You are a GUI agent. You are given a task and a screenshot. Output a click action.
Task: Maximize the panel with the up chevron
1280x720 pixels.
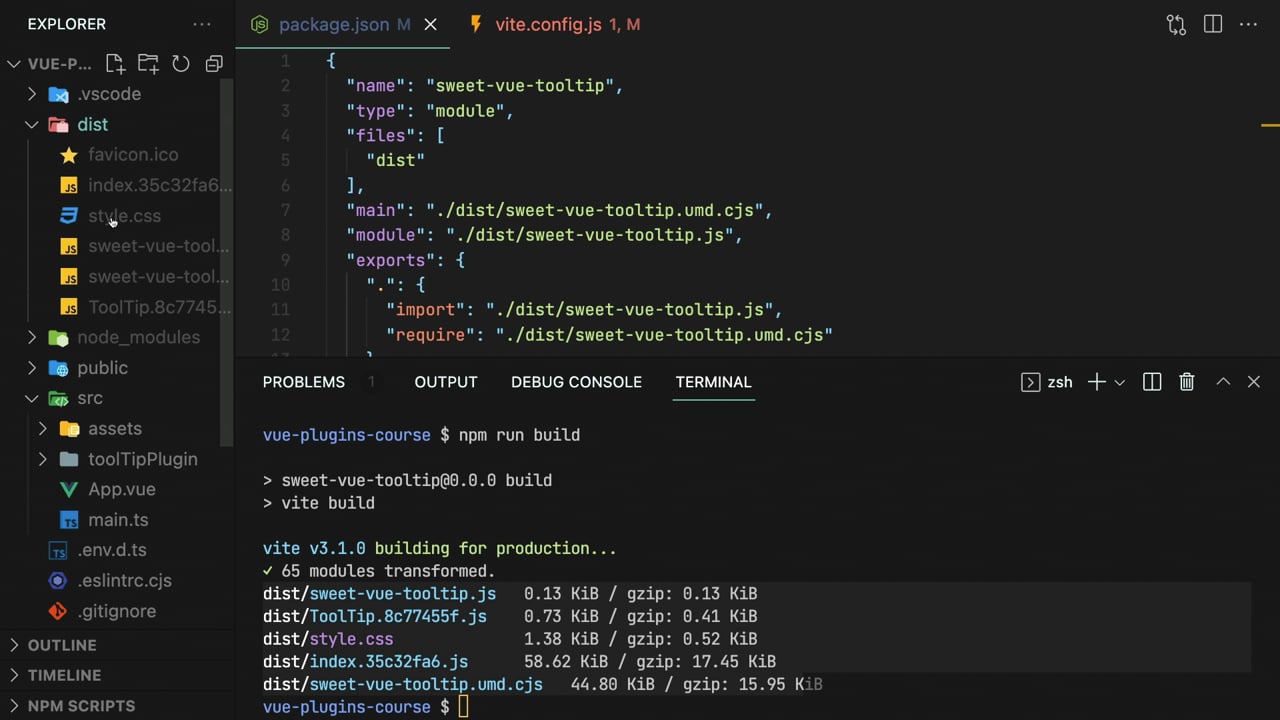point(1223,382)
